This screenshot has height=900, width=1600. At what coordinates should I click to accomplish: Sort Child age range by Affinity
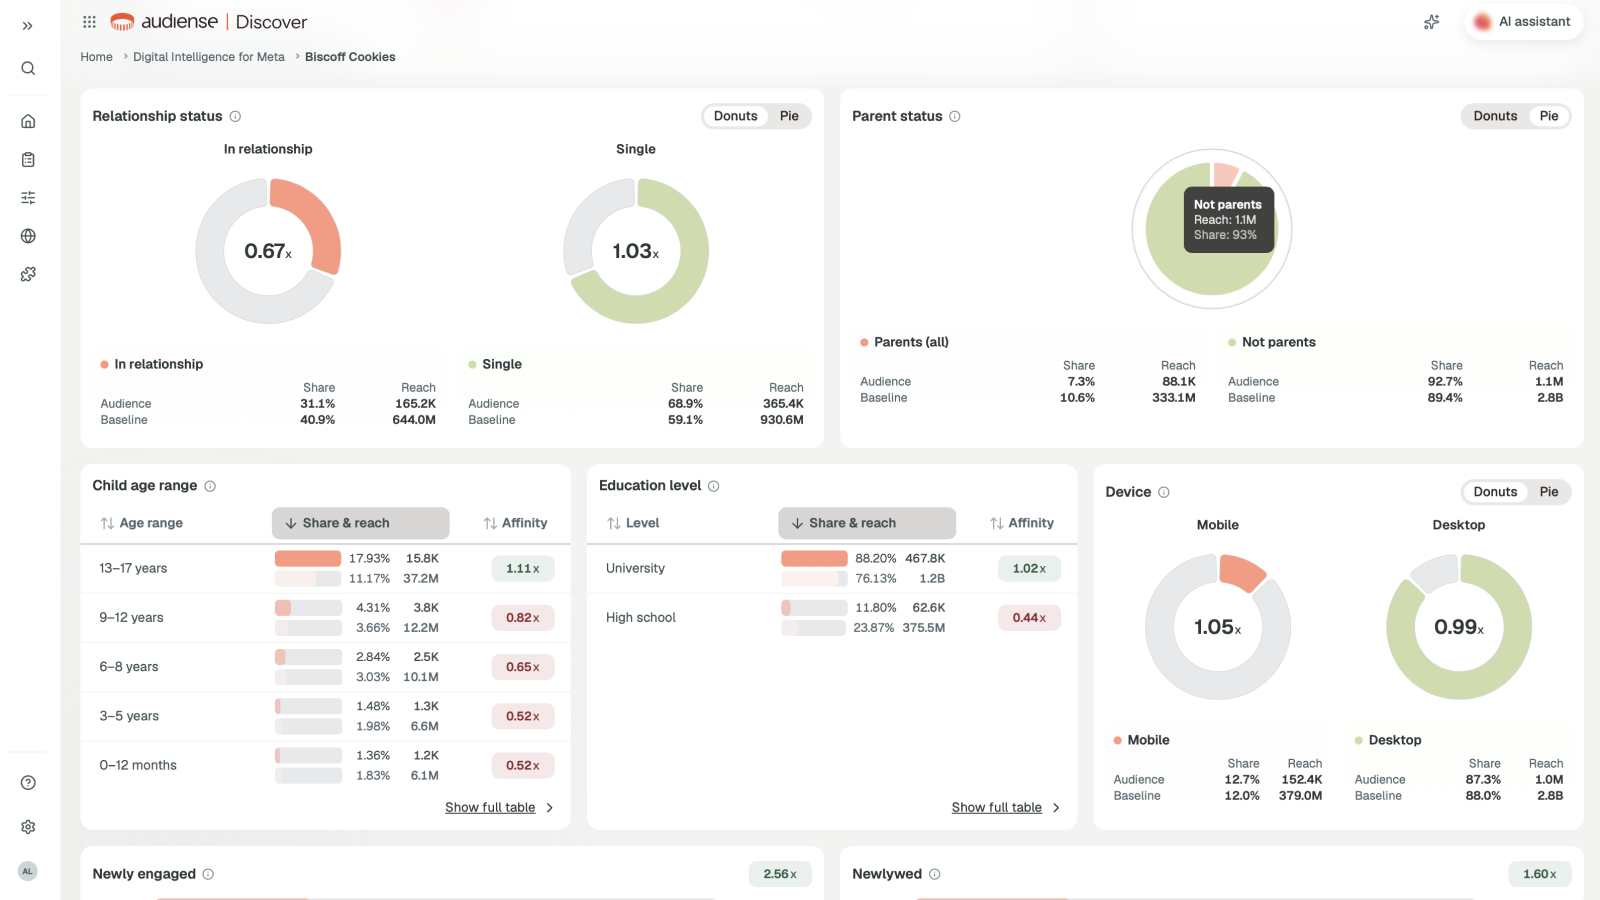pos(515,523)
